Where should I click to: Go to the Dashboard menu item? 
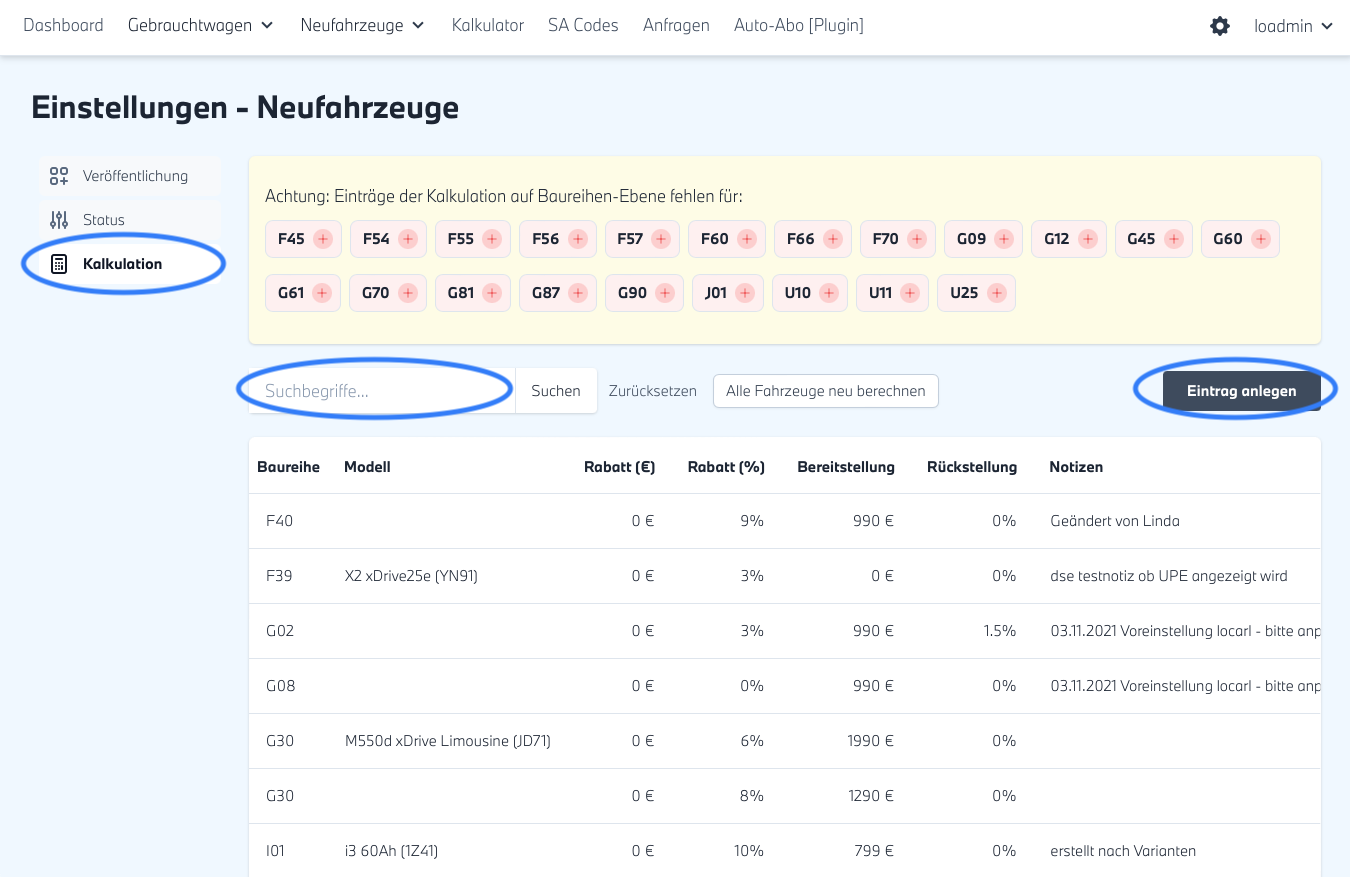coord(63,26)
